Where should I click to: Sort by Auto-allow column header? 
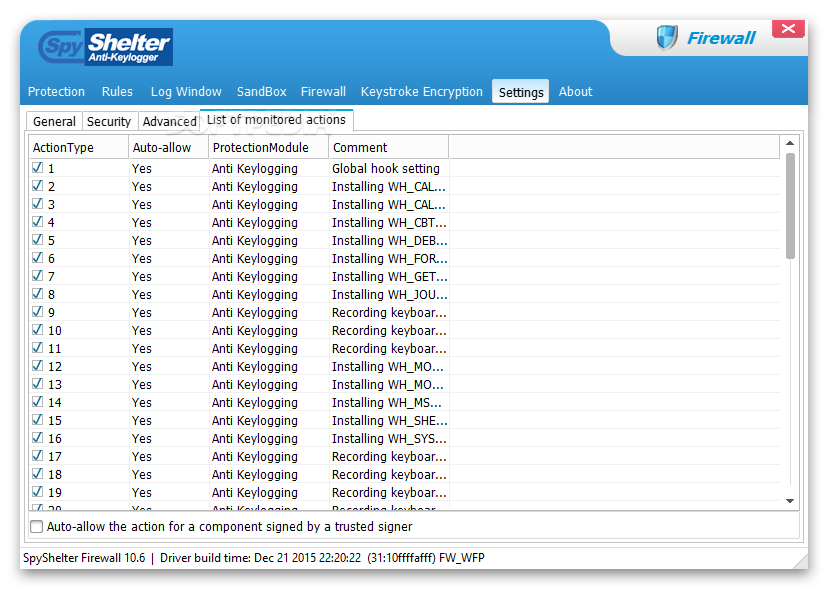169,147
